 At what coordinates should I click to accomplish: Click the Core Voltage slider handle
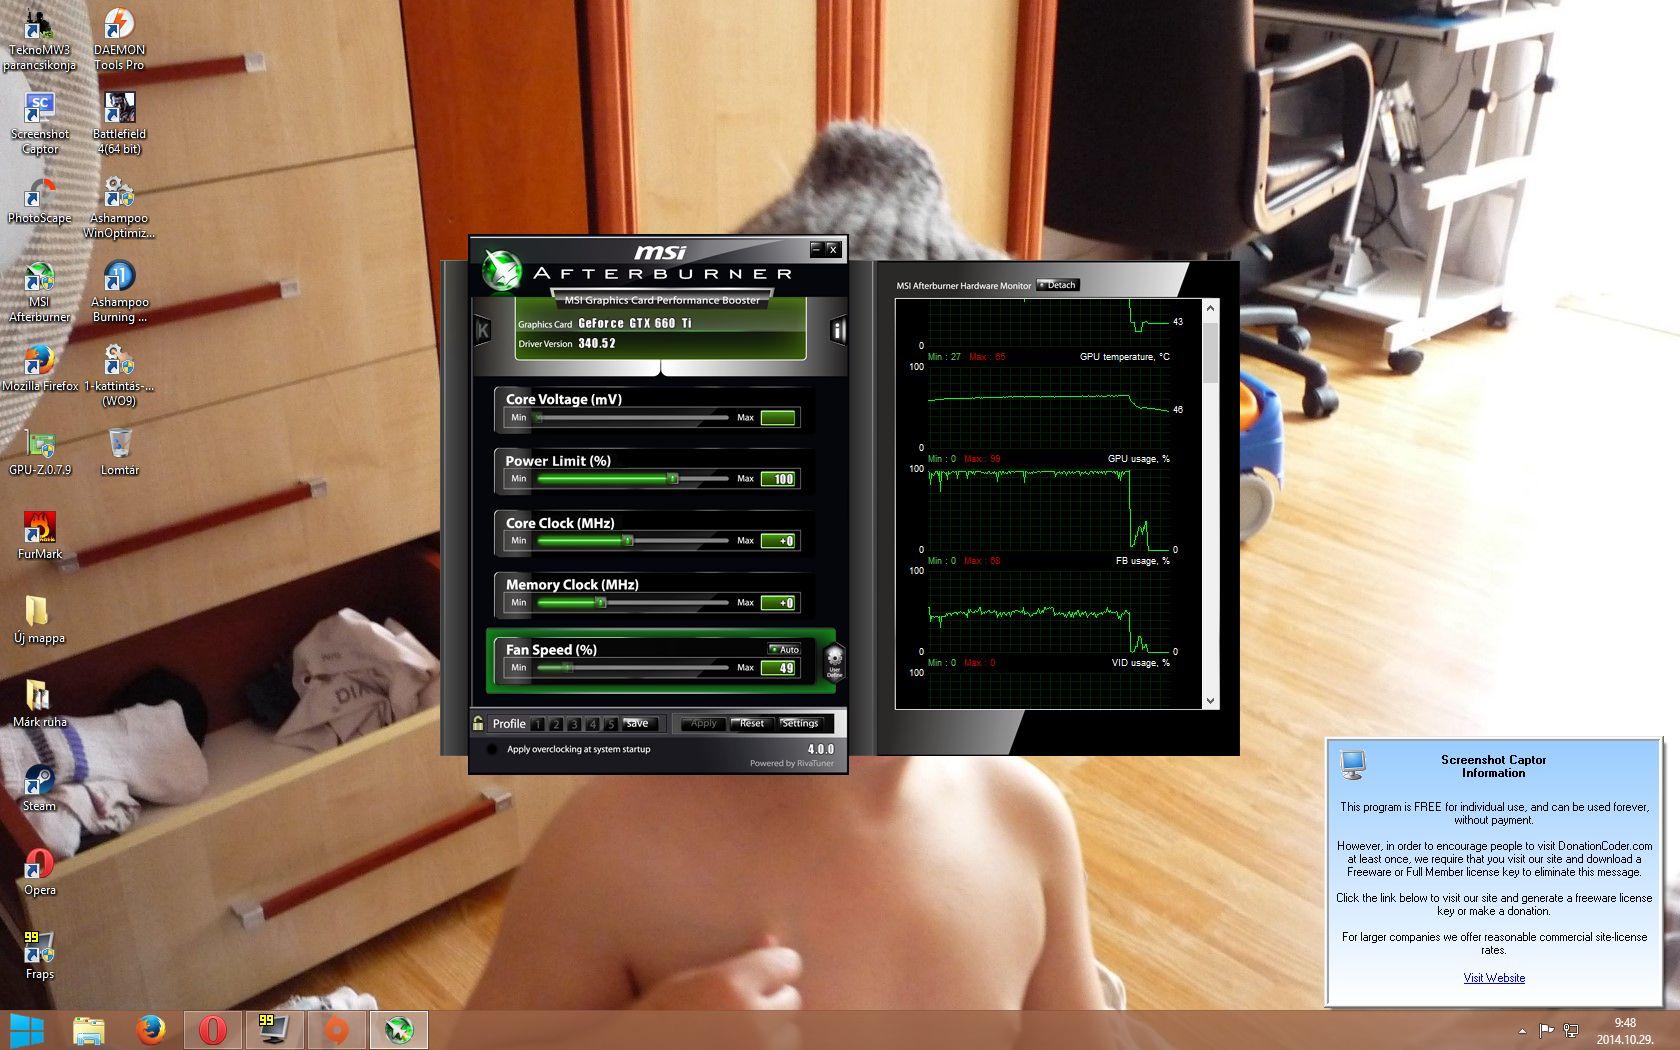tap(538, 418)
